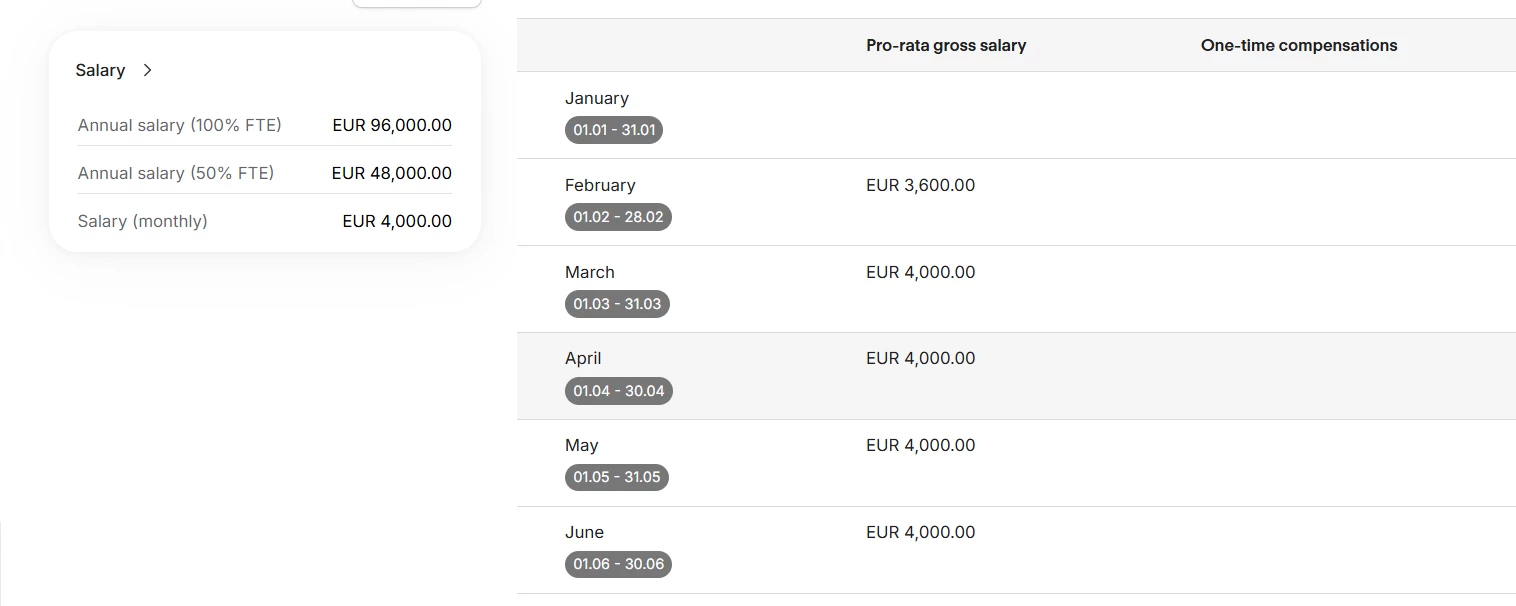Click the 01.02 - 28.02 date badge
1516x606 pixels.
[618, 217]
